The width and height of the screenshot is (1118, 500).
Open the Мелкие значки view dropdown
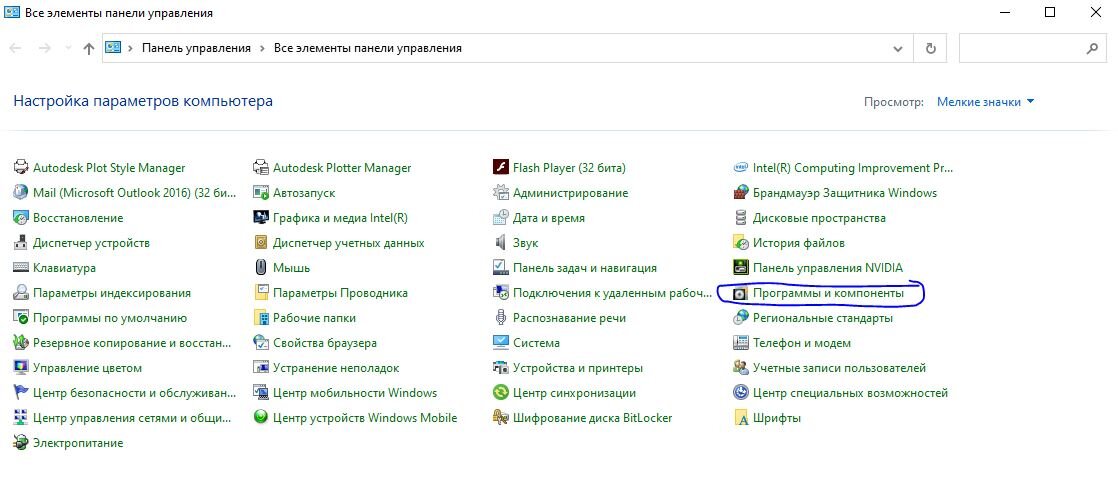coord(985,102)
